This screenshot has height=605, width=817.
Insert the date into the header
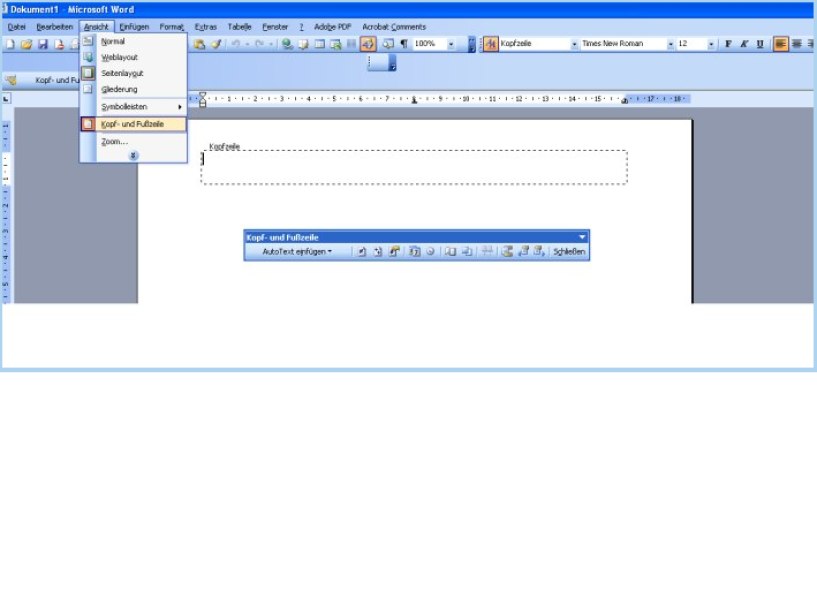point(414,252)
